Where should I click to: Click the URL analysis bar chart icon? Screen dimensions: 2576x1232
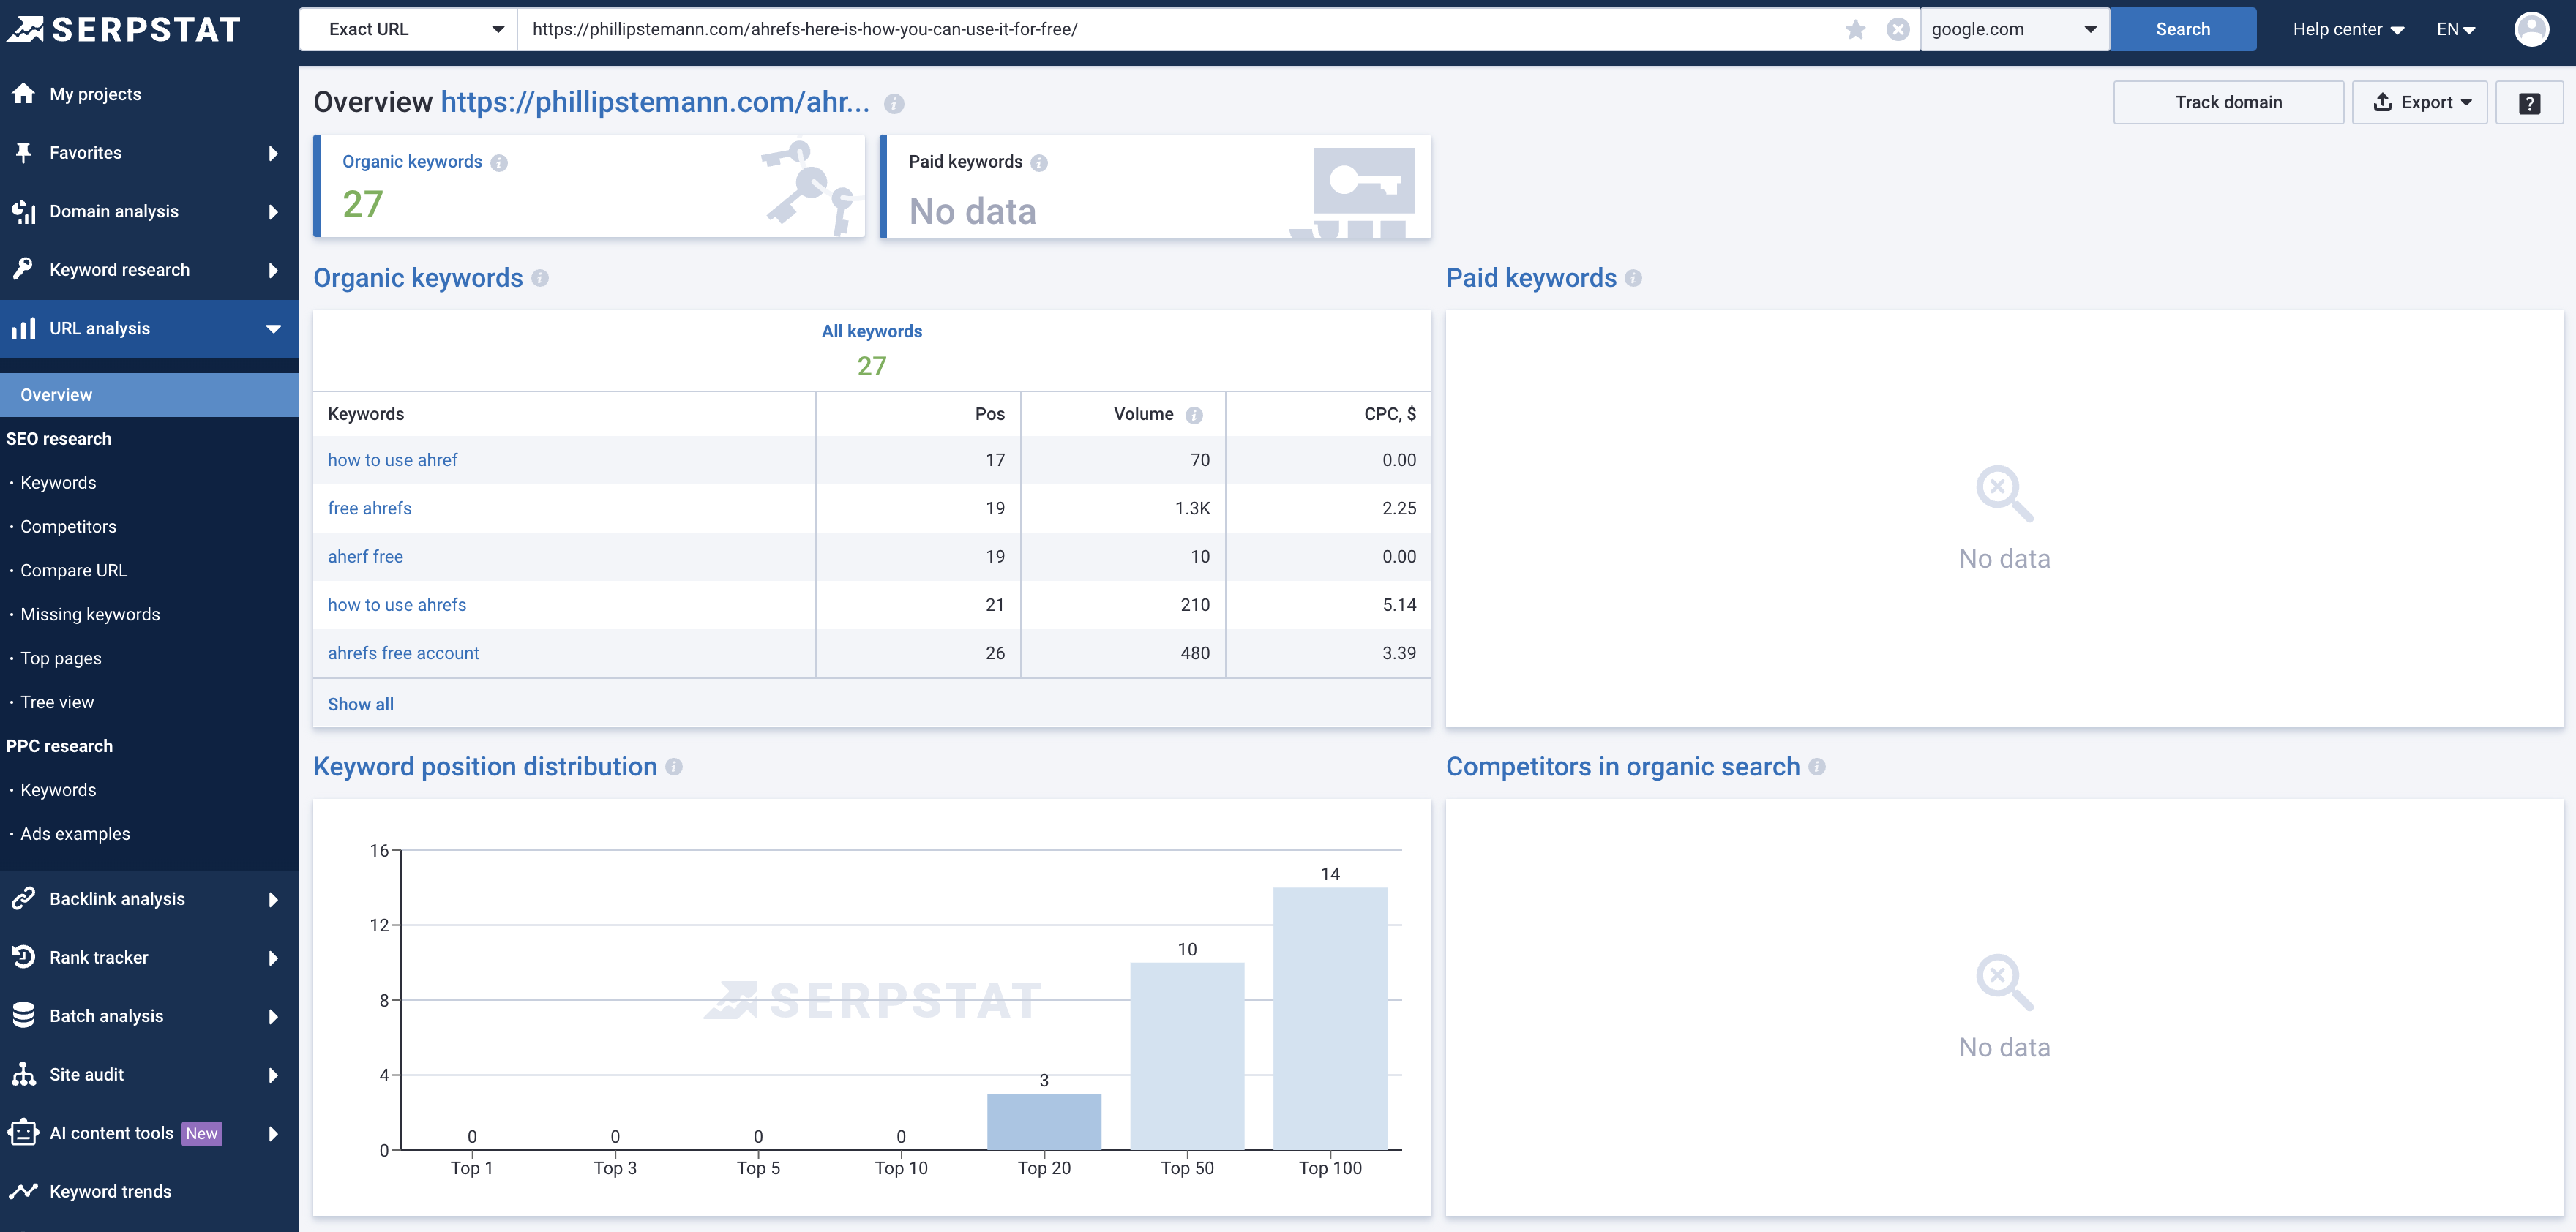pyautogui.click(x=23, y=328)
